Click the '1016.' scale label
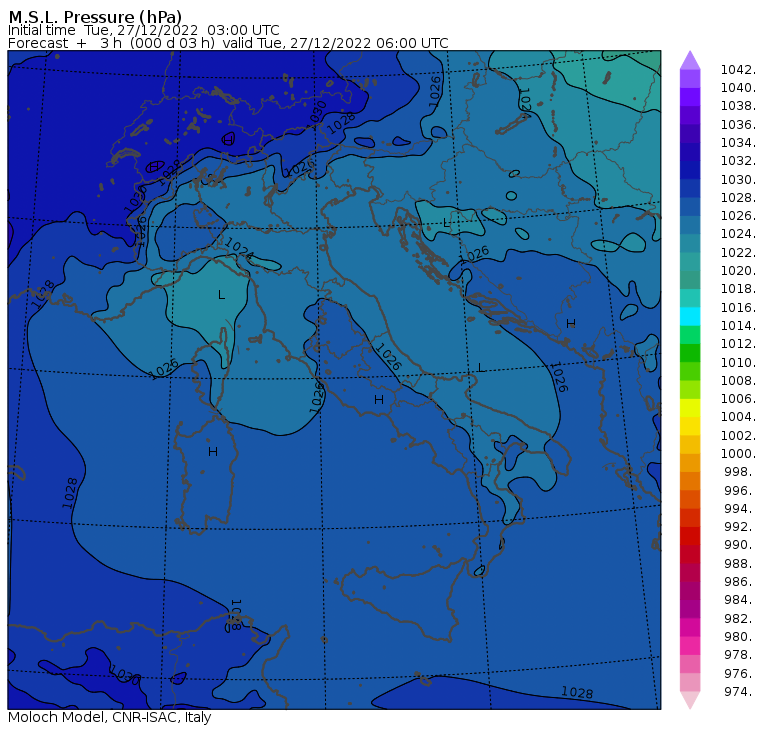The width and height of the screenshot is (760, 731). coord(738,307)
